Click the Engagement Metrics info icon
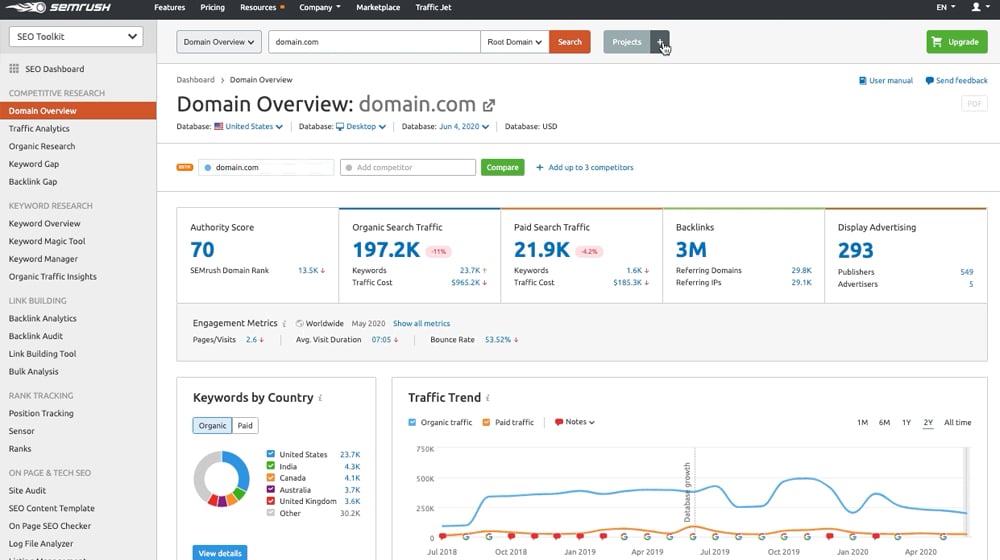The image size is (1000, 560). (284, 323)
